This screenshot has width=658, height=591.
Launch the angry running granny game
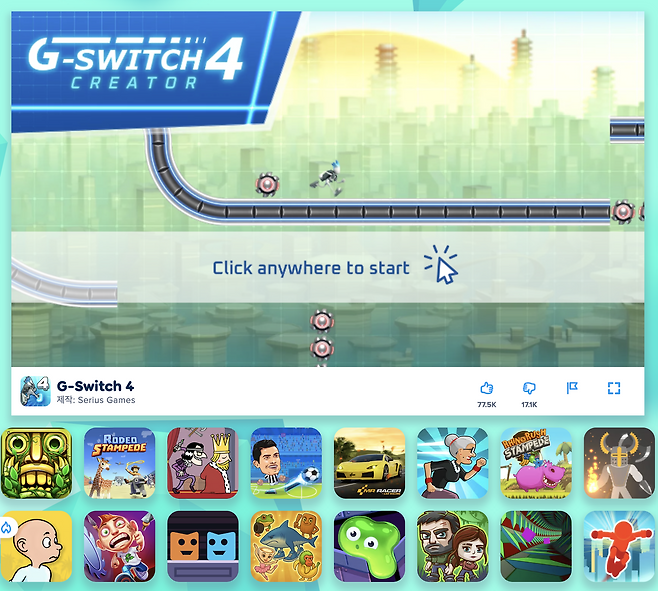click(453, 463)
